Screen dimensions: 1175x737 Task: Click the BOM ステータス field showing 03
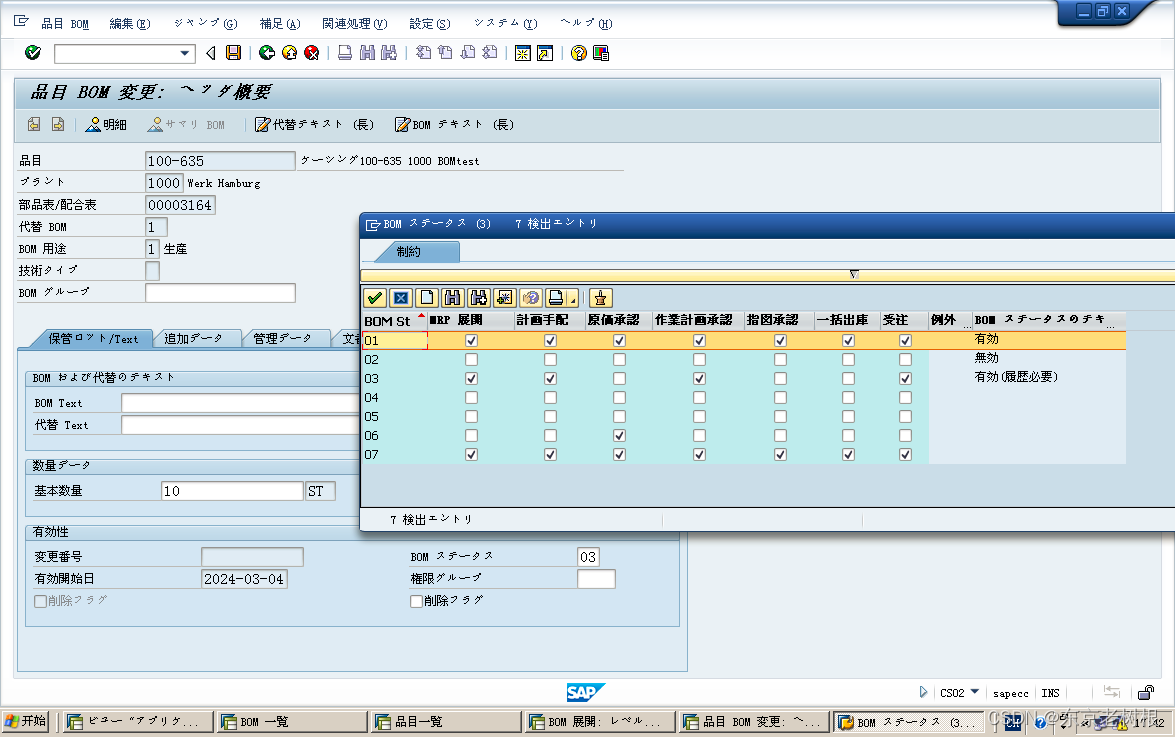(588, 556)
